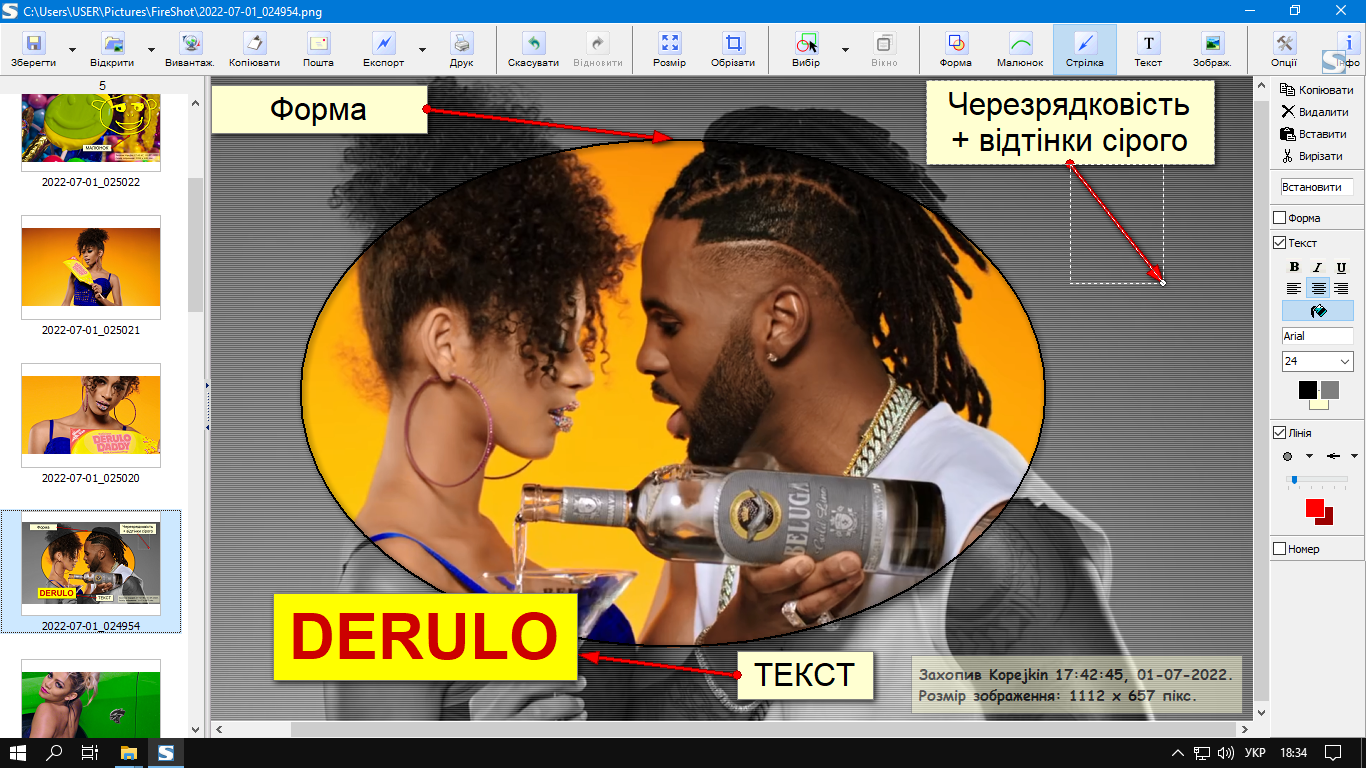
Task: Click the Пошта (Mail) icon
Action: pyautogui.click(x=318, y=49)
